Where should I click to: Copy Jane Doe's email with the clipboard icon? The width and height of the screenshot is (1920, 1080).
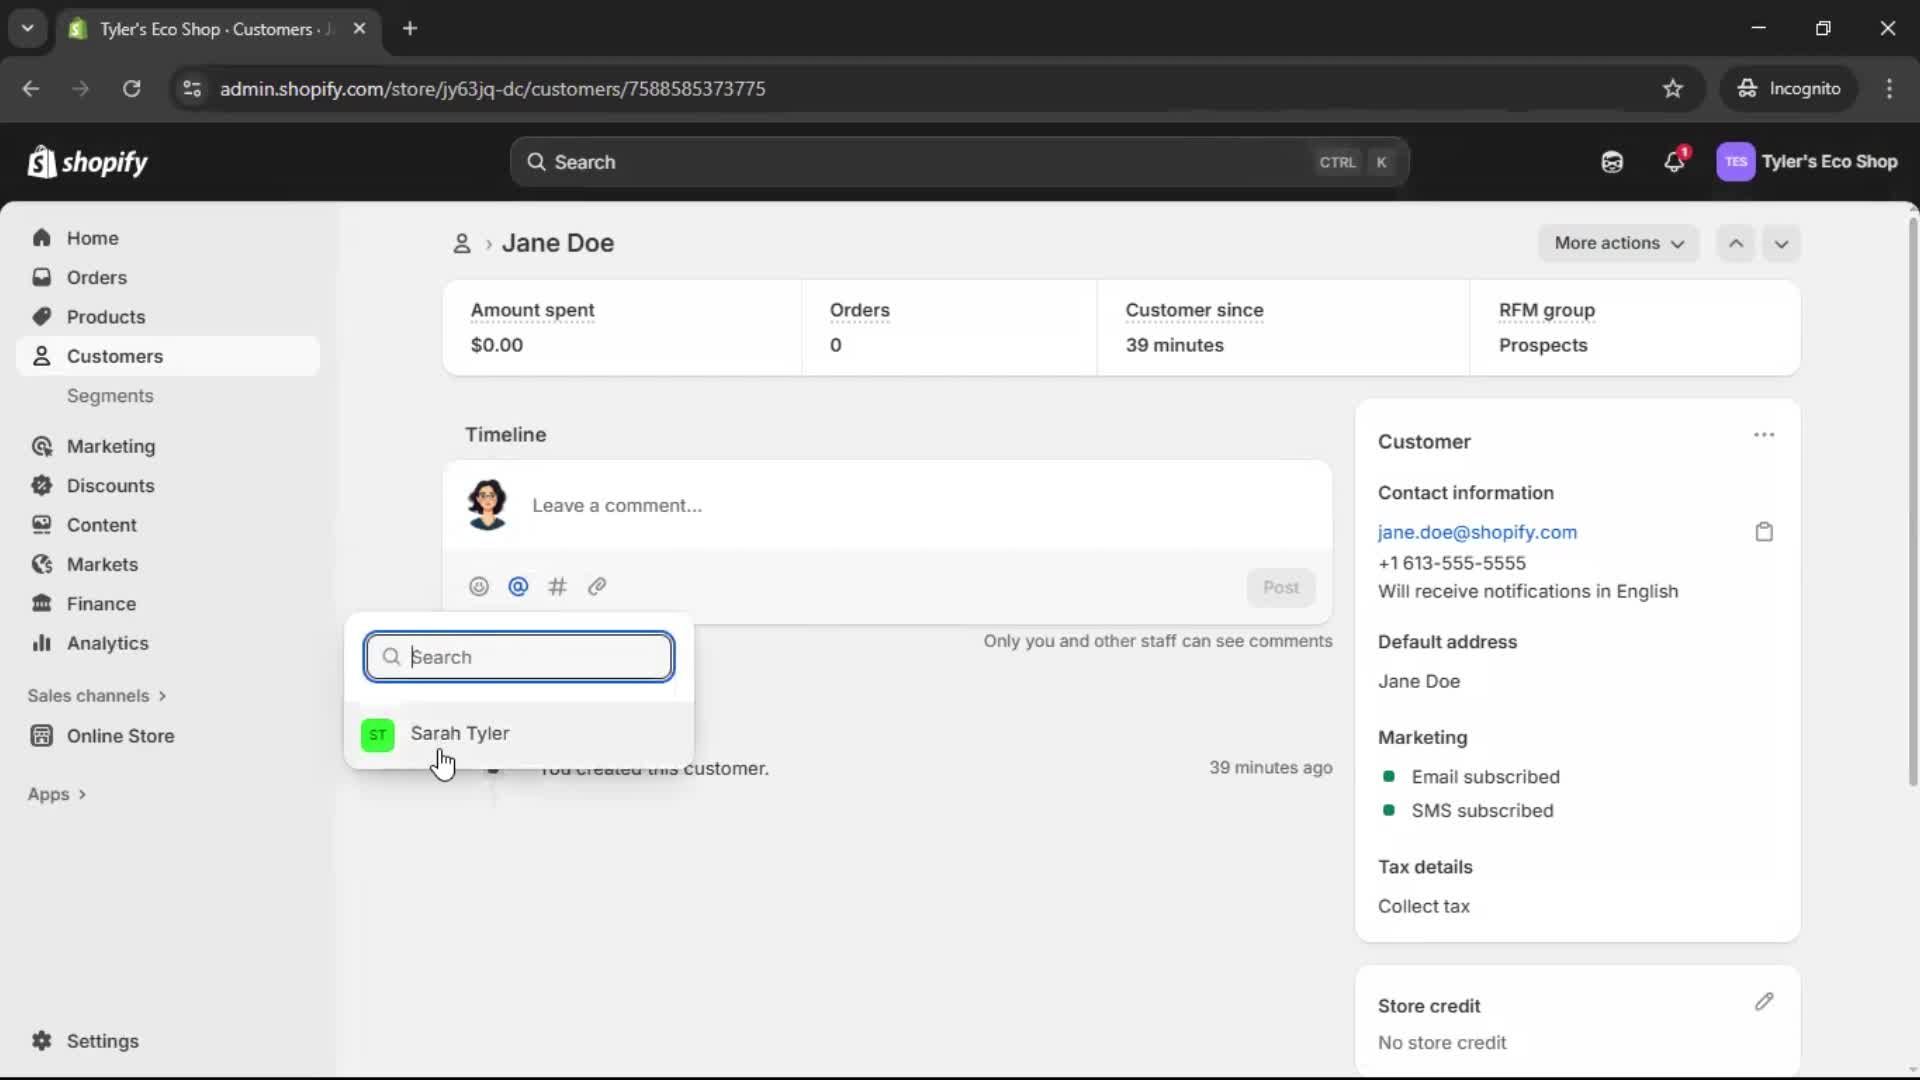pos(1764,531)
